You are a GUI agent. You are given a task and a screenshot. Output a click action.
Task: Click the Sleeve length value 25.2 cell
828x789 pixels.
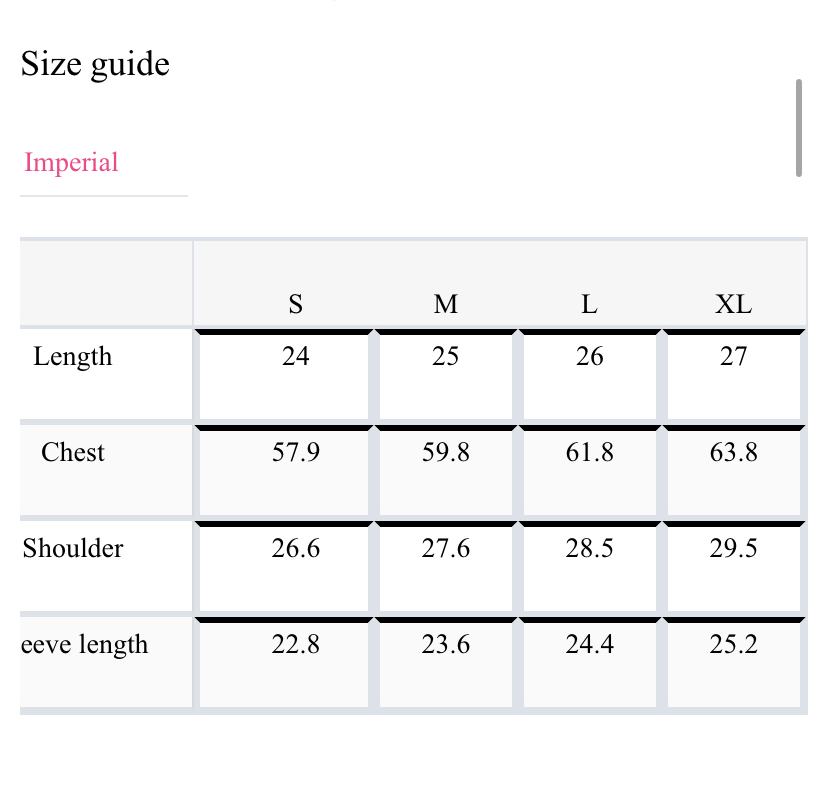(734, 663)
